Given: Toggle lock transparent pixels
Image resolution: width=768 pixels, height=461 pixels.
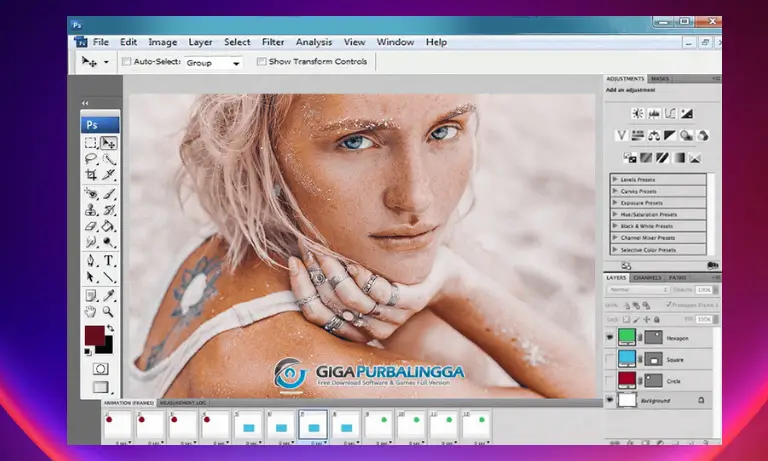Looking at the screenshot, I should coord(626,319).
